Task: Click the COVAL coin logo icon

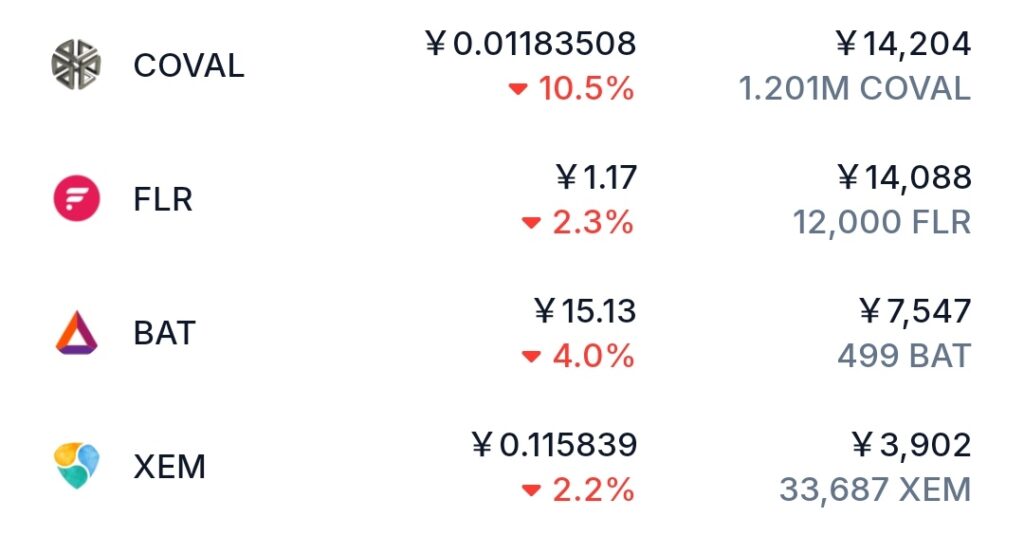Action: click(76, 65)
